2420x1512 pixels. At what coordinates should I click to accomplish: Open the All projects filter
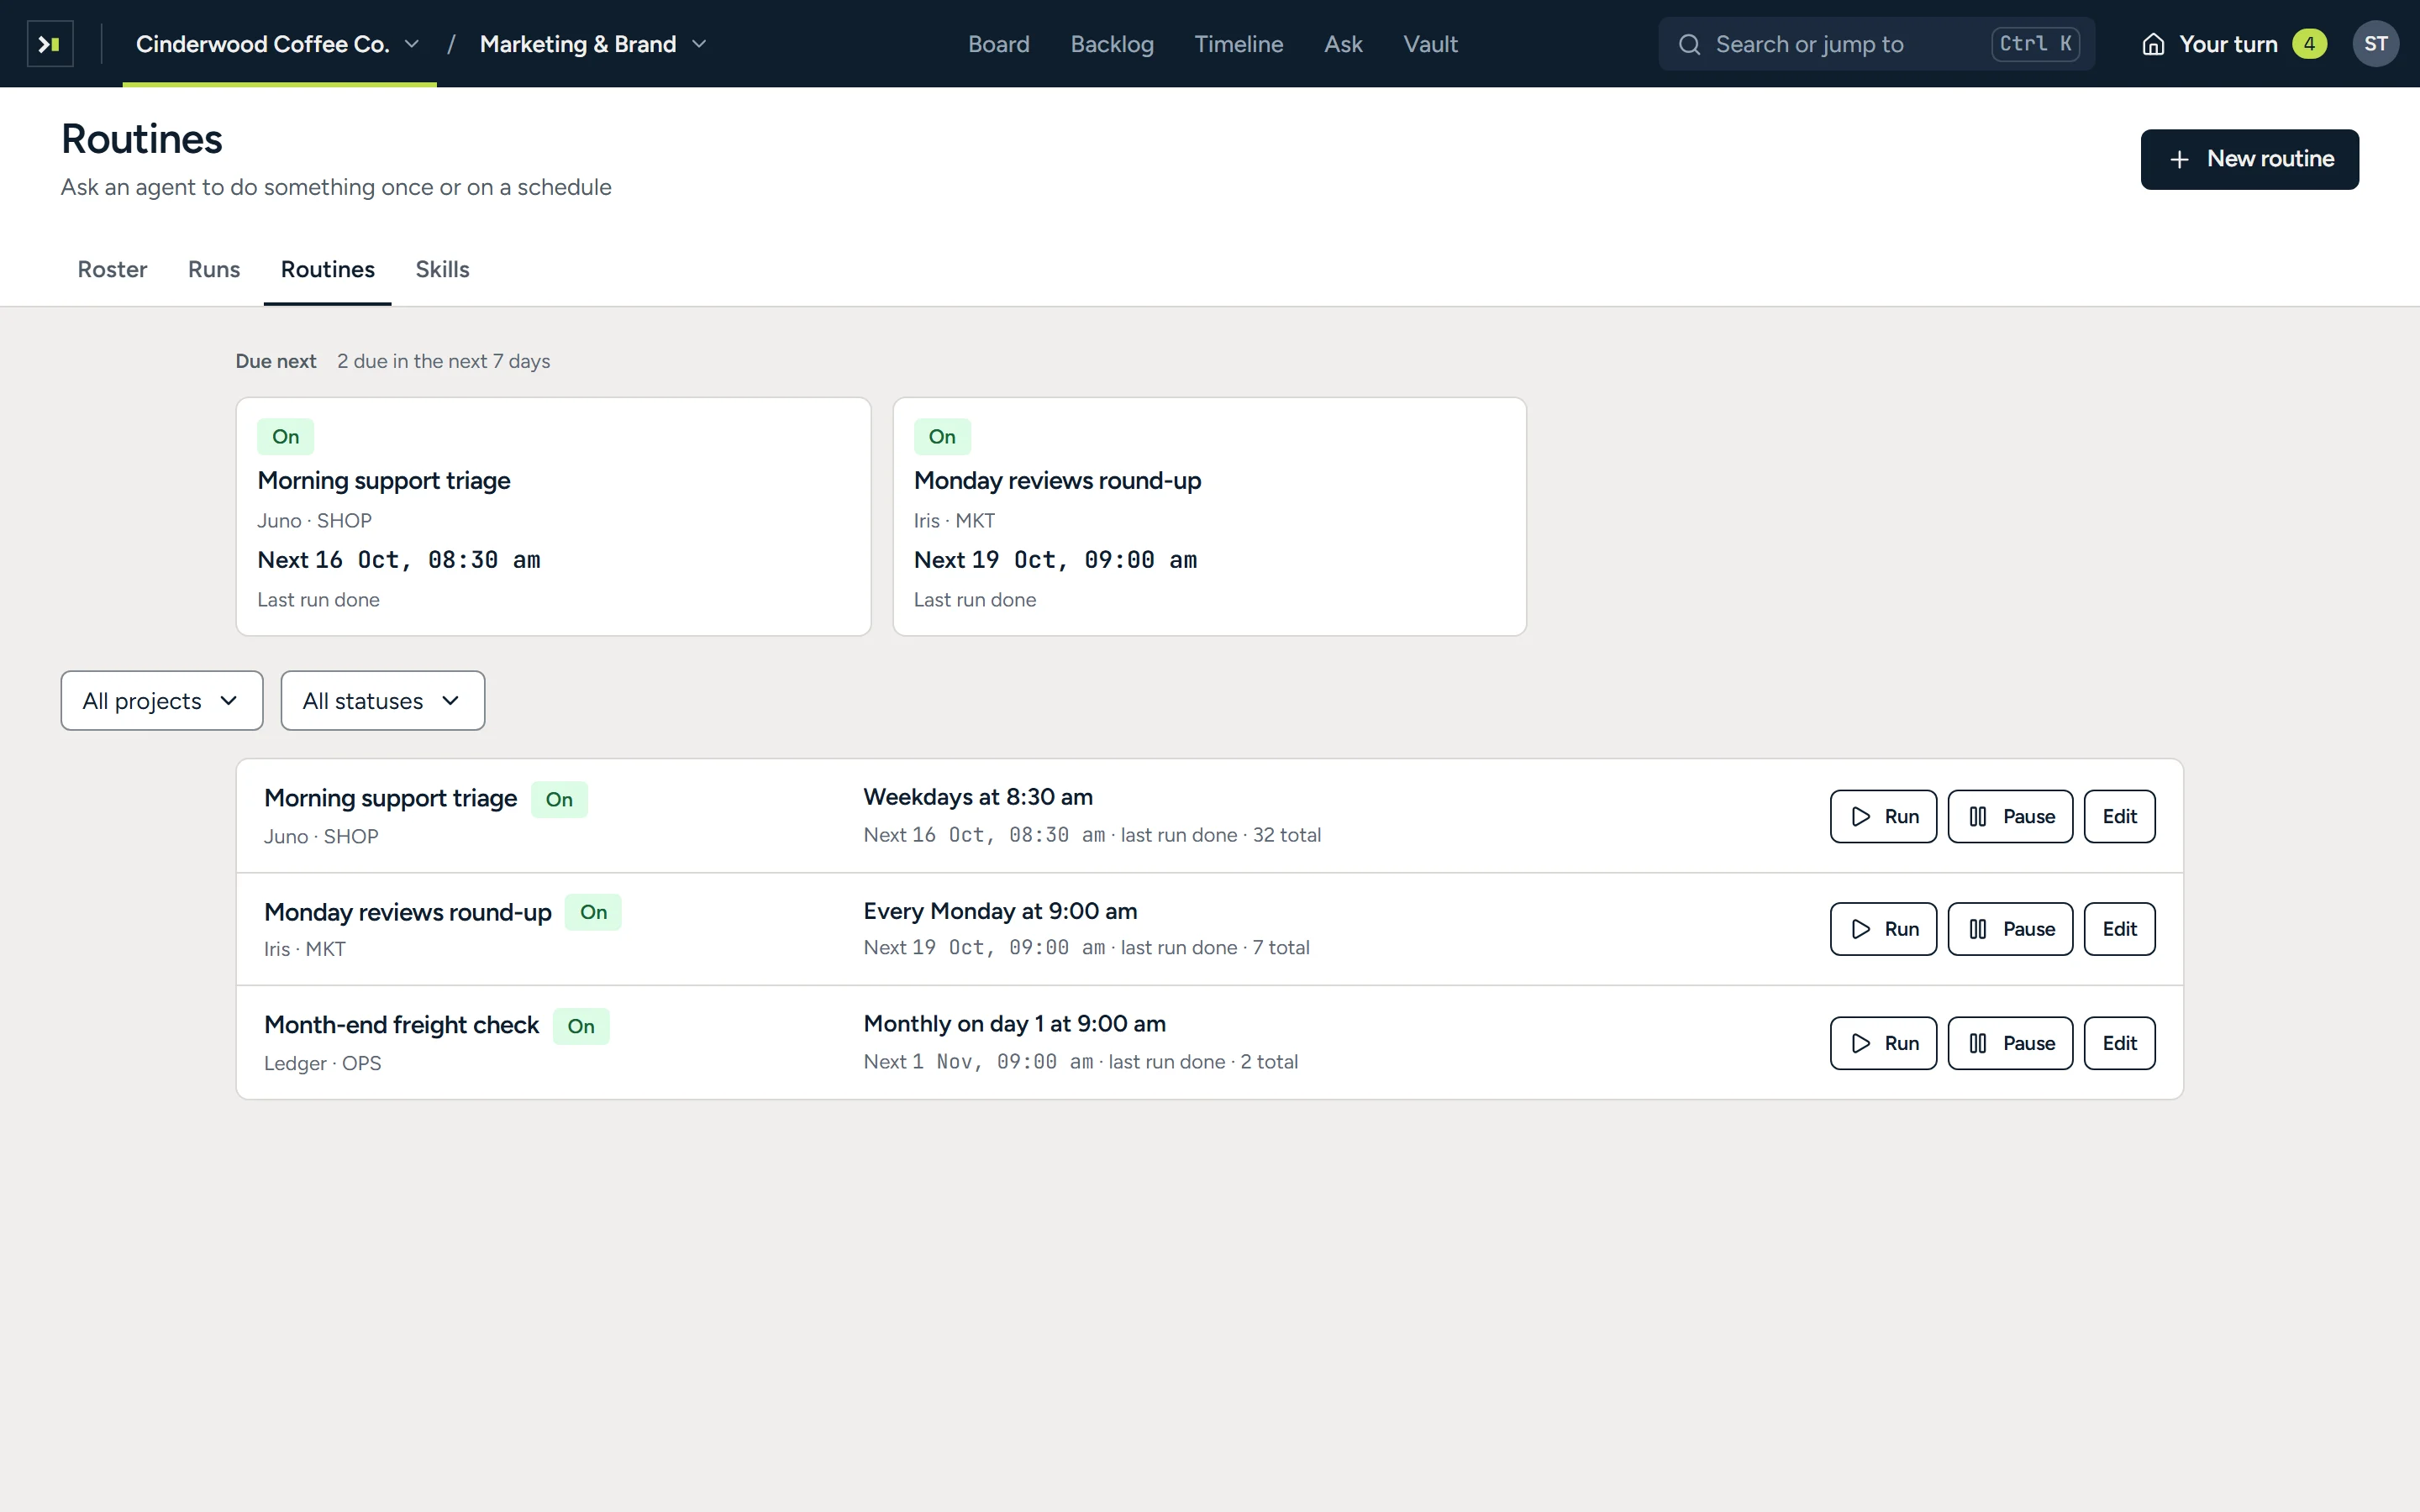[162, 700]
